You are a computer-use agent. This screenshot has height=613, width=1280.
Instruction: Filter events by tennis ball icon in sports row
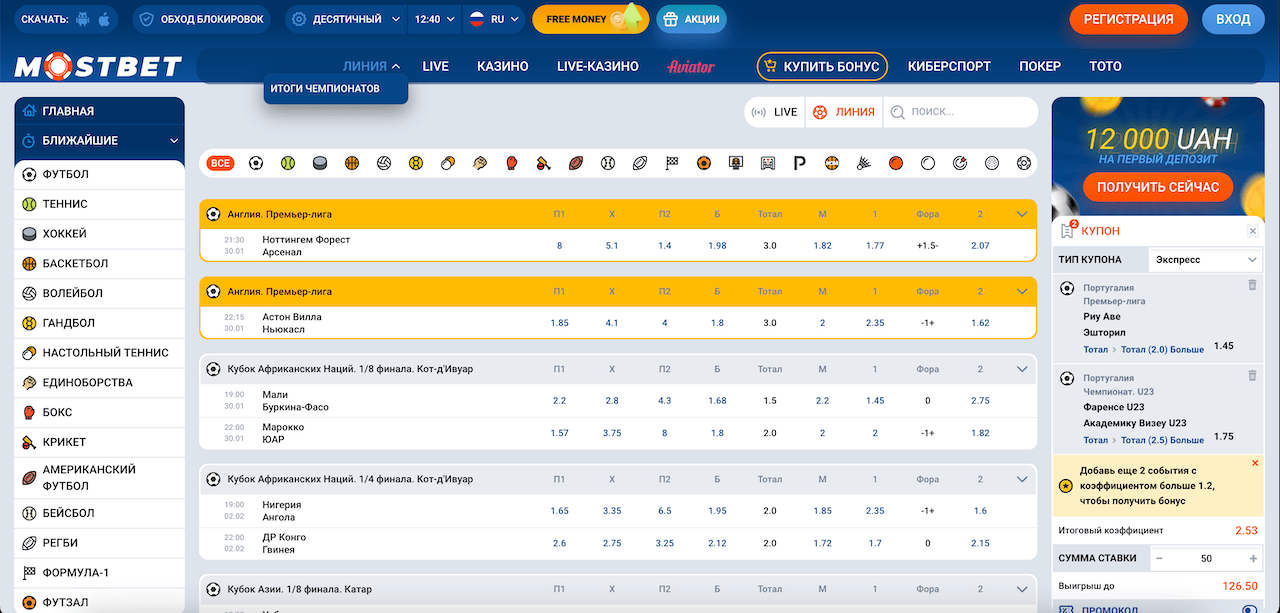point(288,163)
